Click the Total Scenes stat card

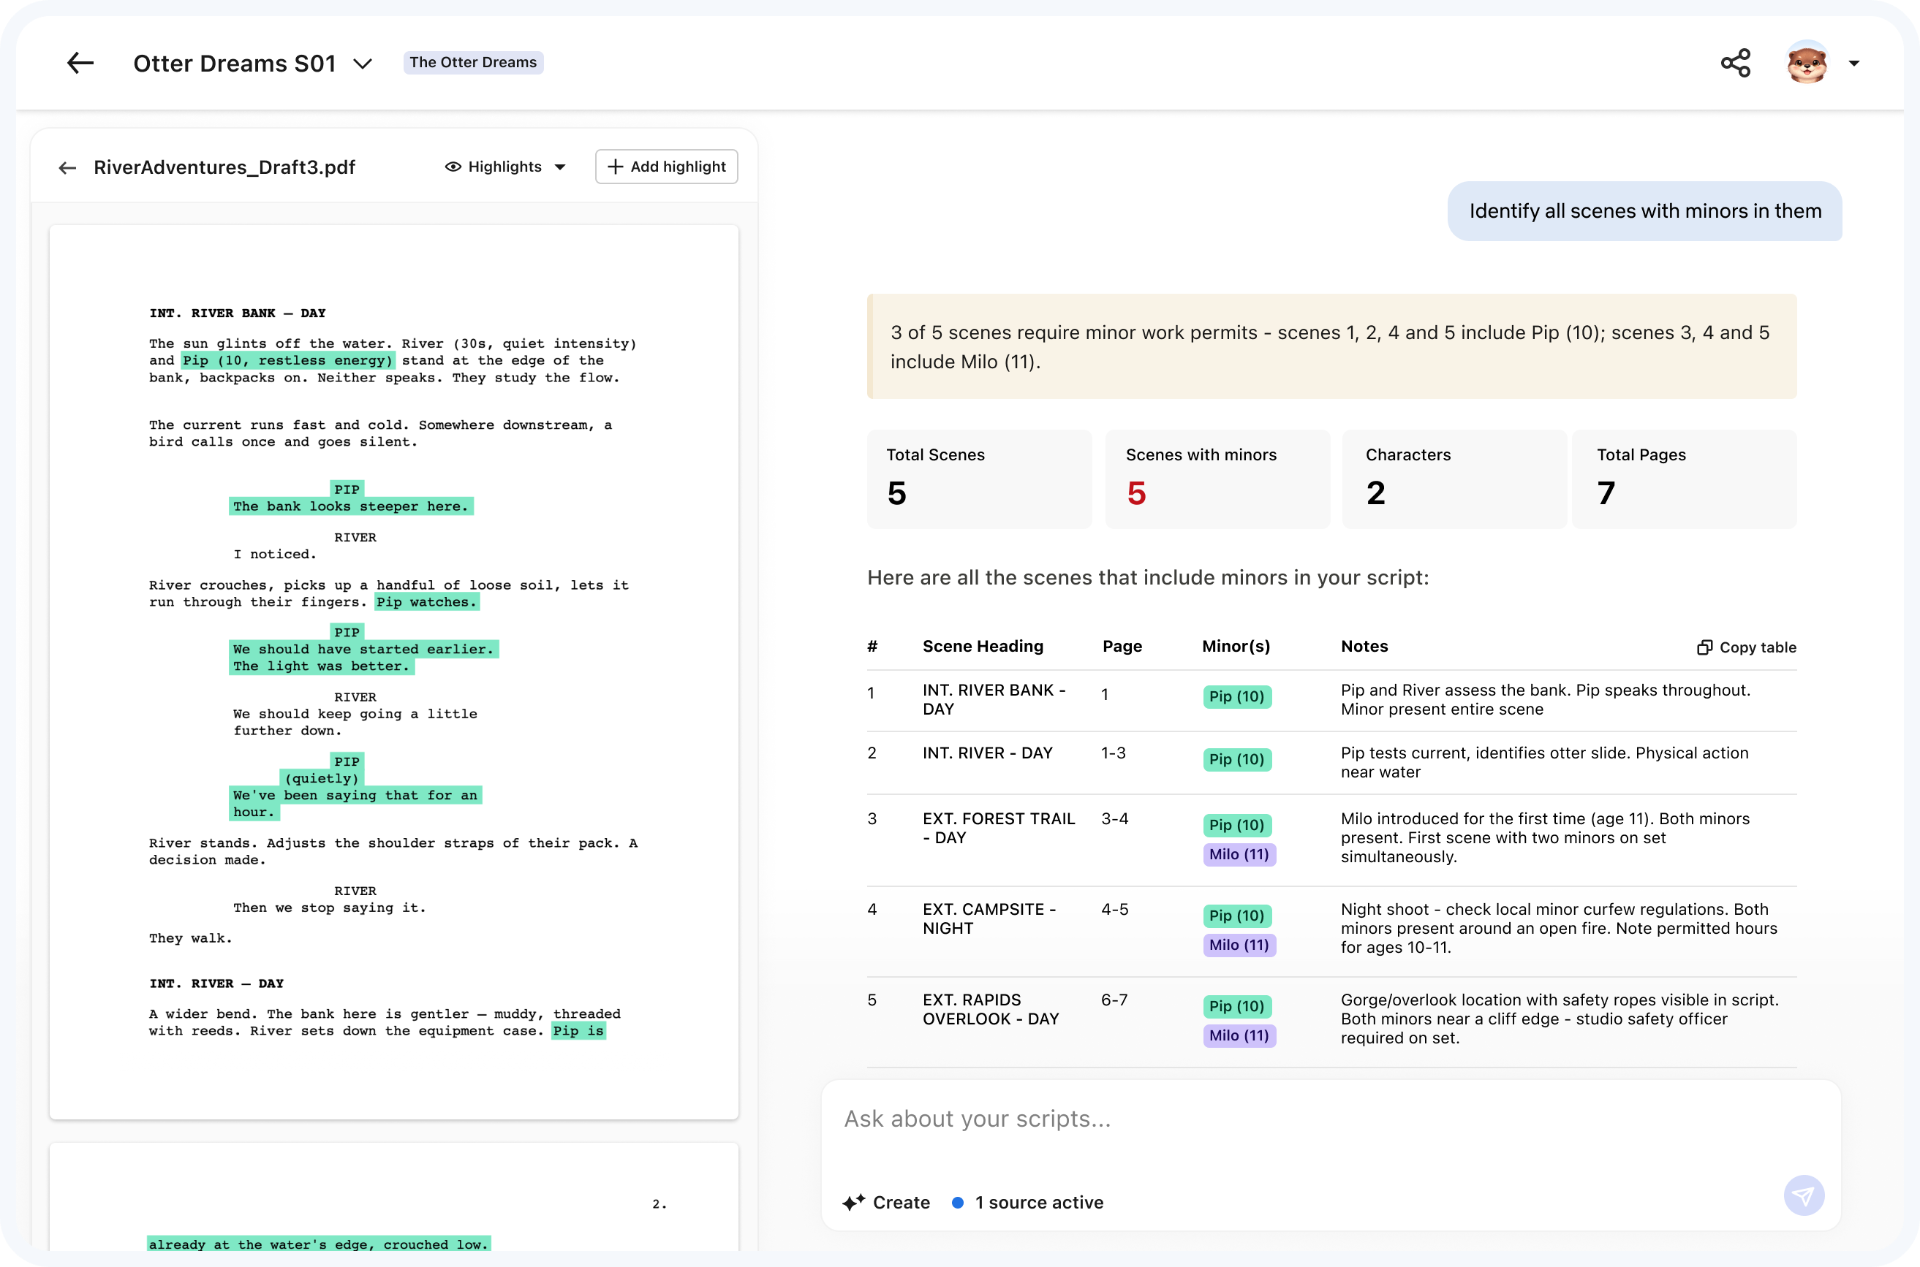pos(979,479)
